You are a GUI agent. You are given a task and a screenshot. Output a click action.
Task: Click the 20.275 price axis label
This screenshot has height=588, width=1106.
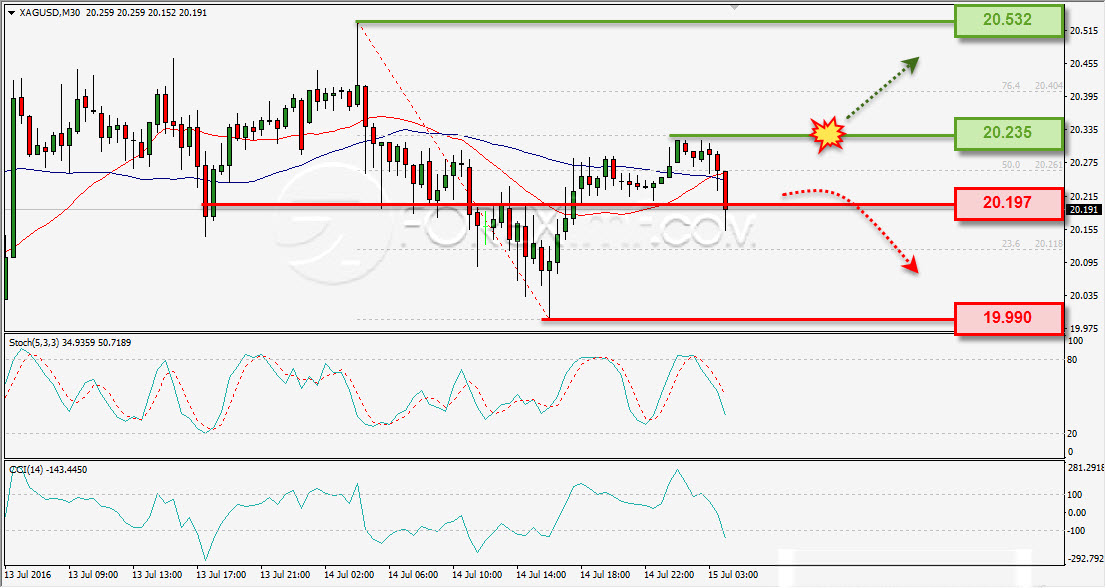pos(1083,163)
